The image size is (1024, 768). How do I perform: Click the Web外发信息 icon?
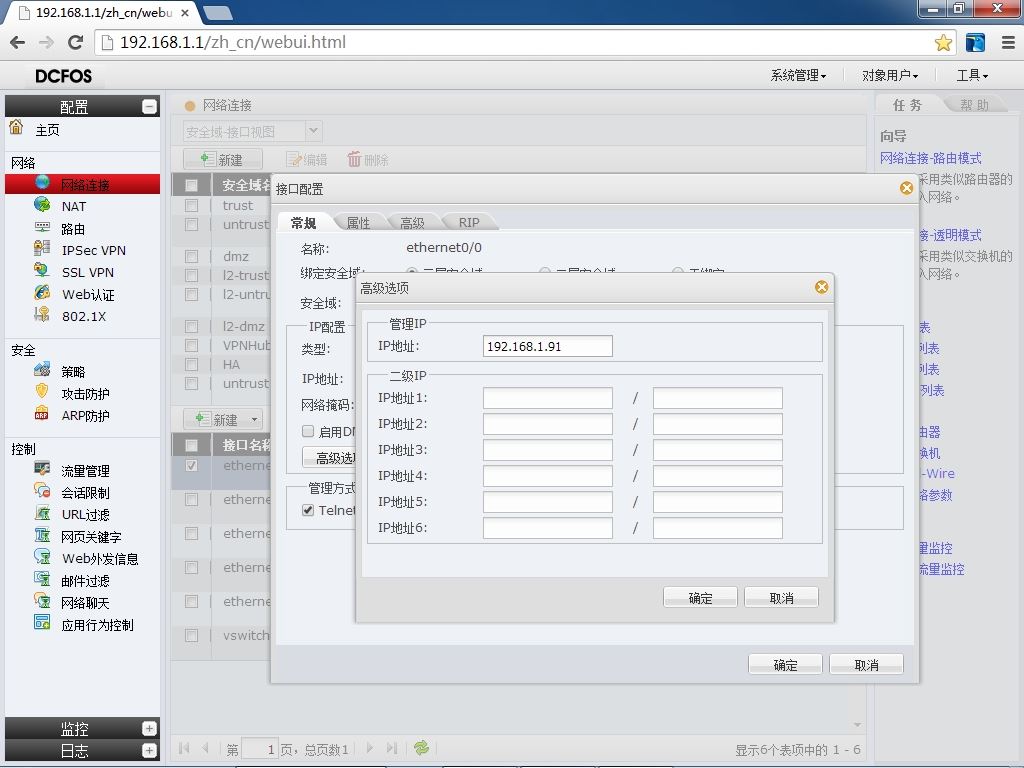click(42, 557)
